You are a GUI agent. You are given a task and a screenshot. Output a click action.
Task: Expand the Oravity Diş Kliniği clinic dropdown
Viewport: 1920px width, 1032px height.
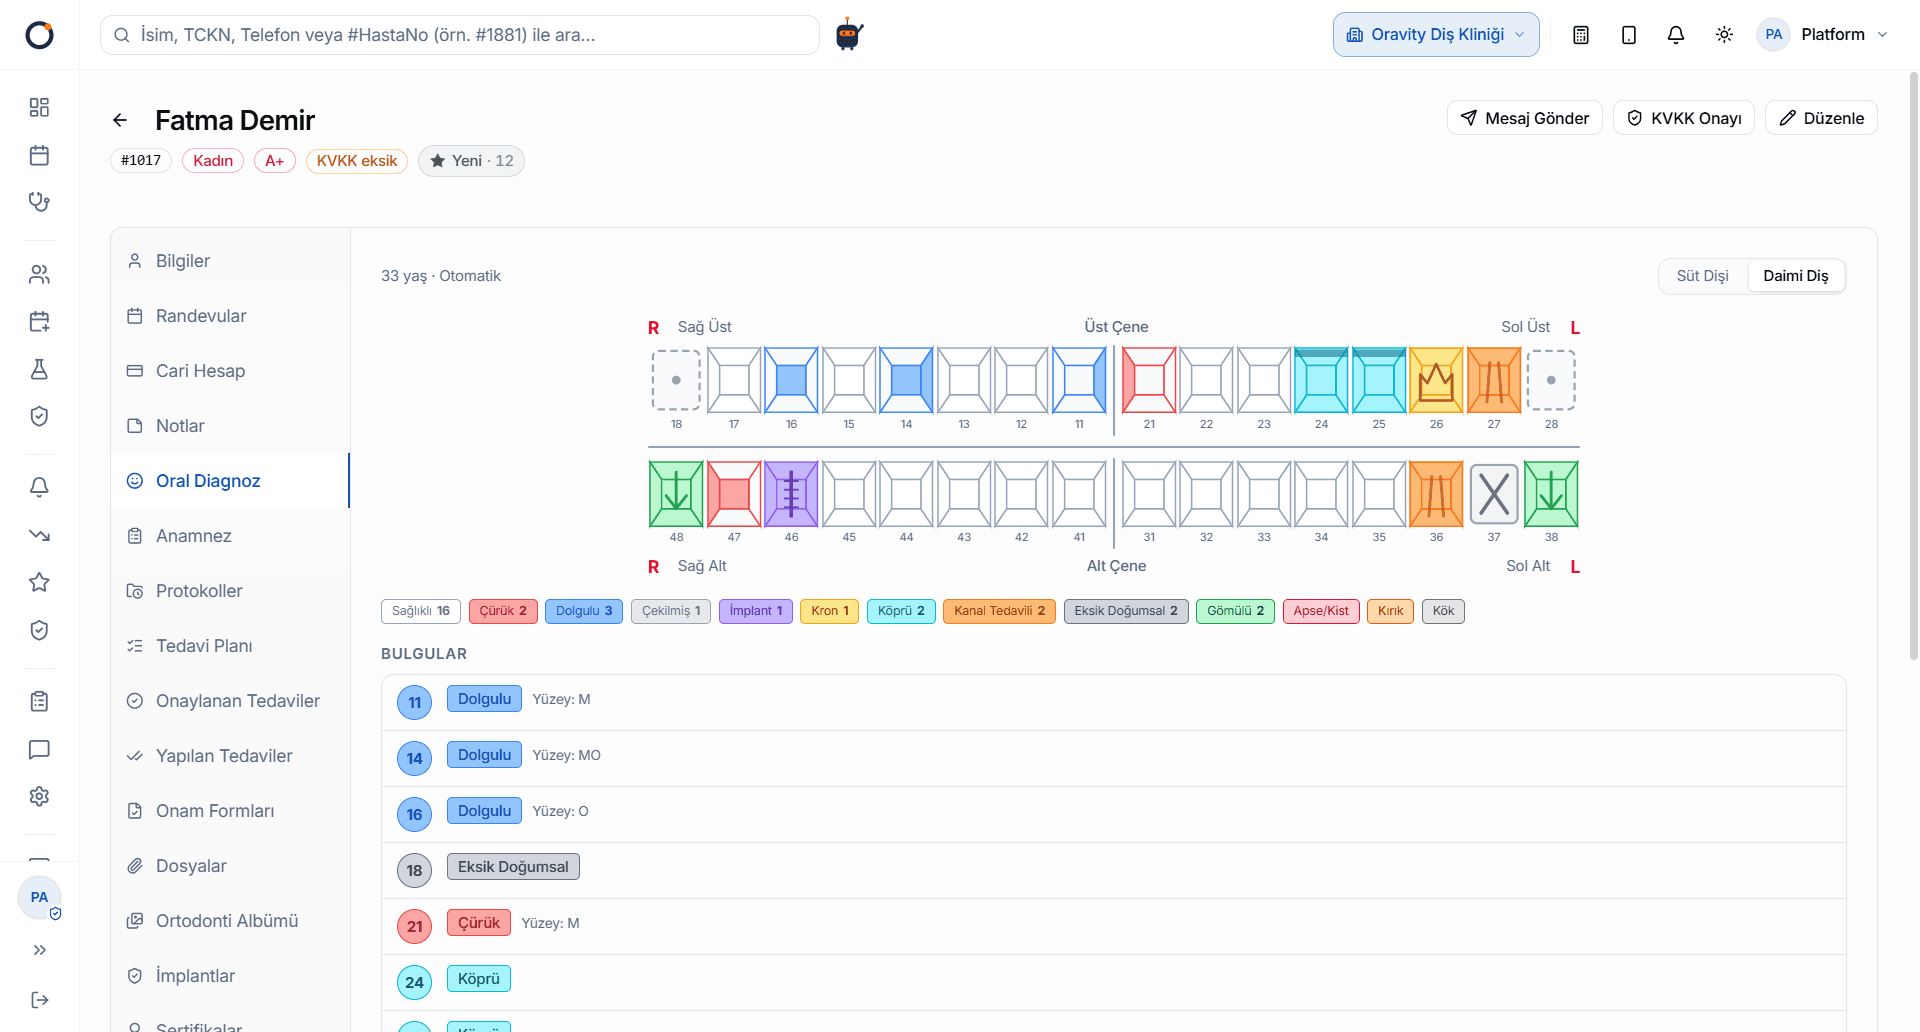(1435, 35)
